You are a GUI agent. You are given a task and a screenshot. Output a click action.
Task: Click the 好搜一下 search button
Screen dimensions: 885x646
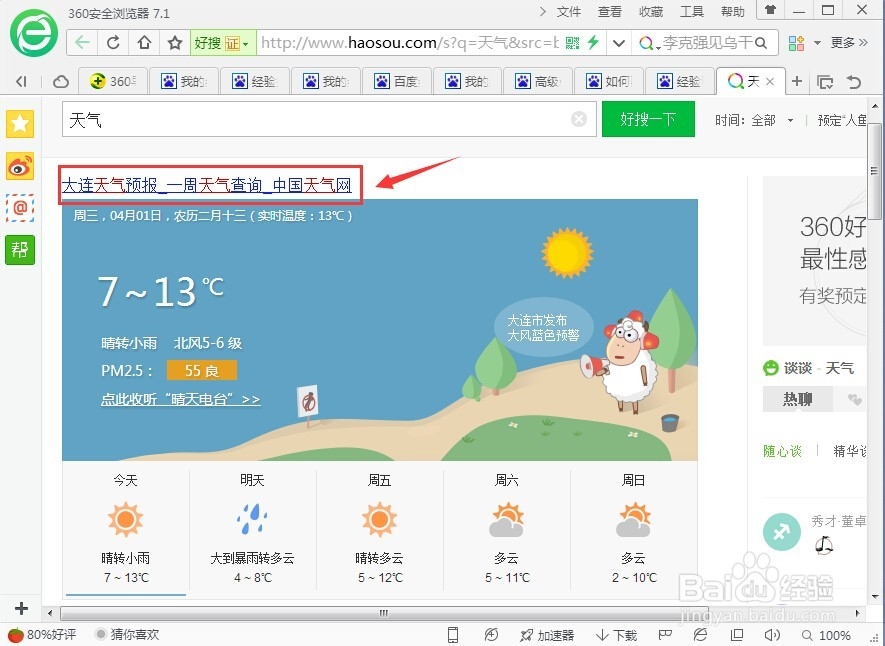648,119
